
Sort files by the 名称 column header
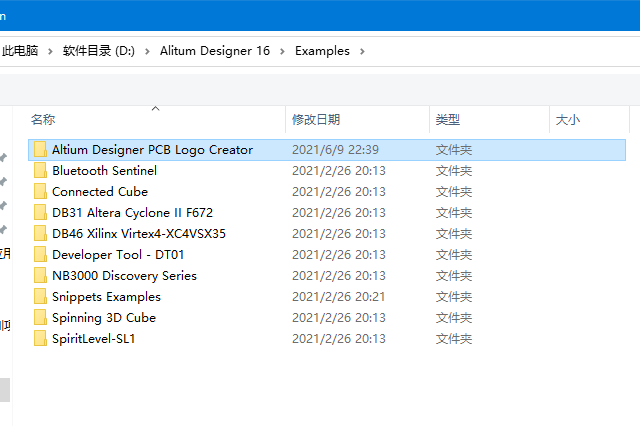43,120
